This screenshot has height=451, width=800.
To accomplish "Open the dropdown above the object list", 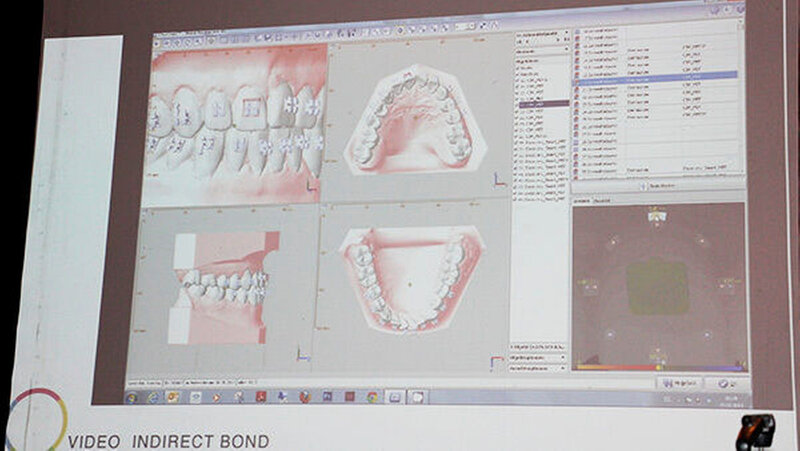I will [541, 48].
